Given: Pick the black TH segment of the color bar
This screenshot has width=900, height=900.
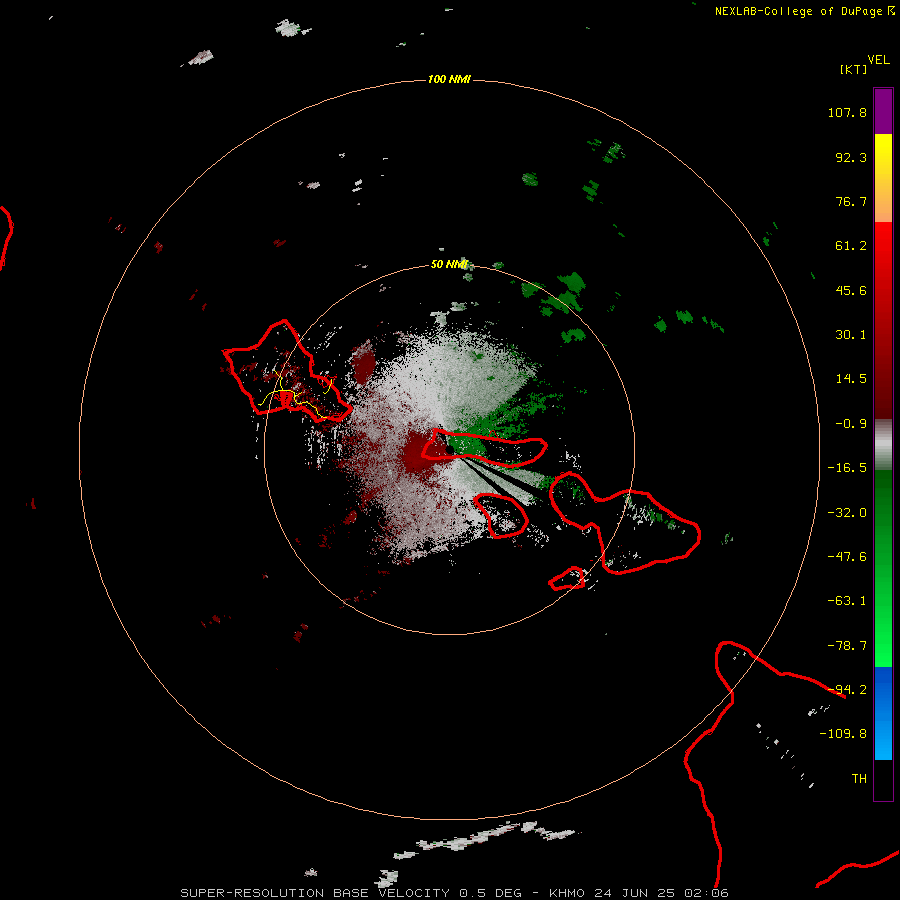Looking at the screenshot, I should tap(883, 779).
